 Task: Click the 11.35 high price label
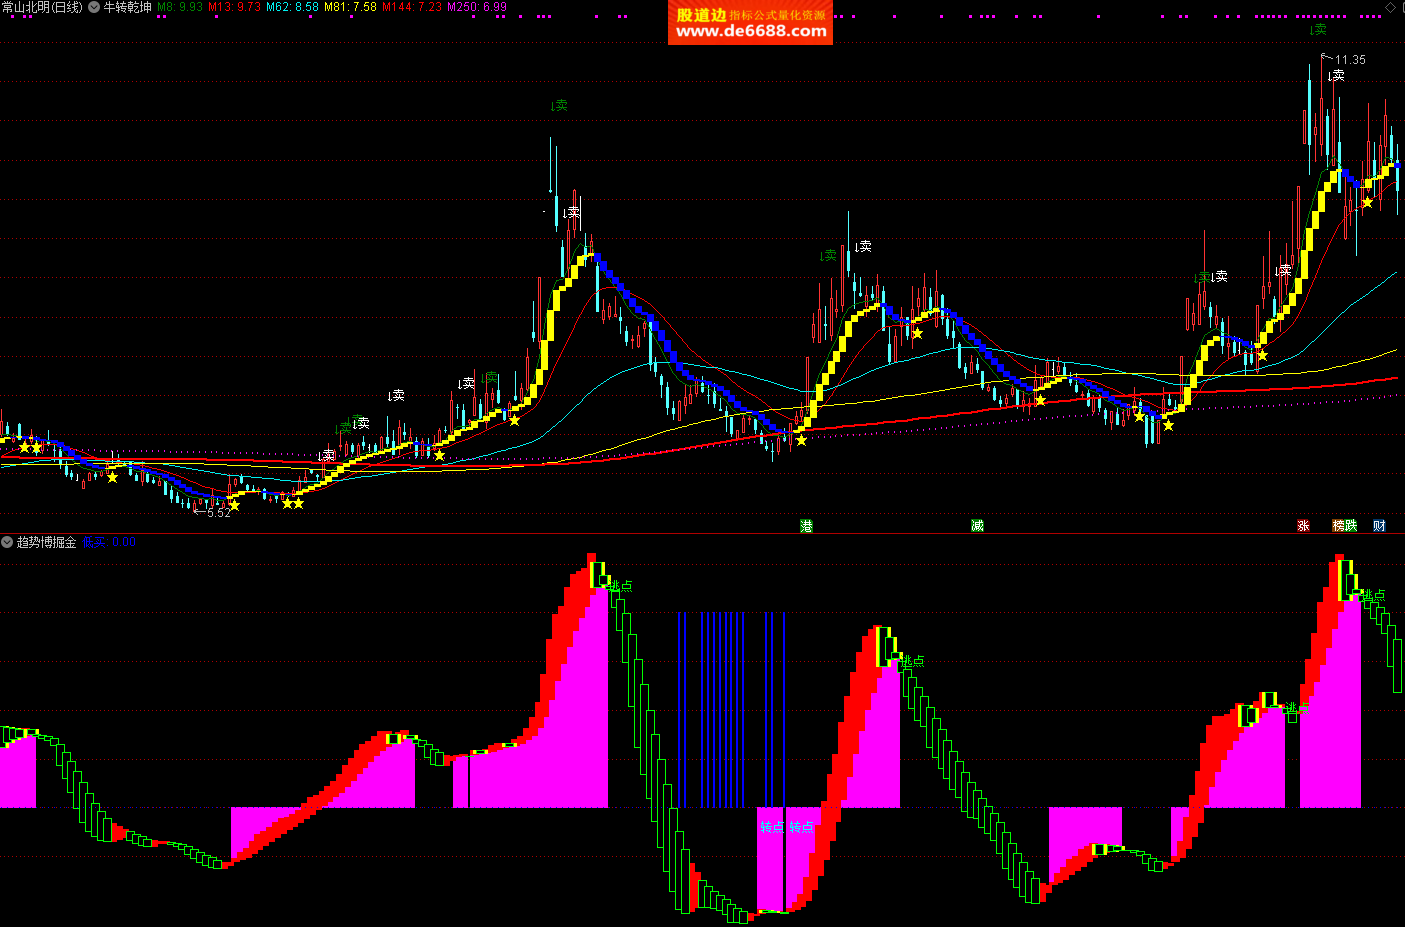[x=1350, y=60]
